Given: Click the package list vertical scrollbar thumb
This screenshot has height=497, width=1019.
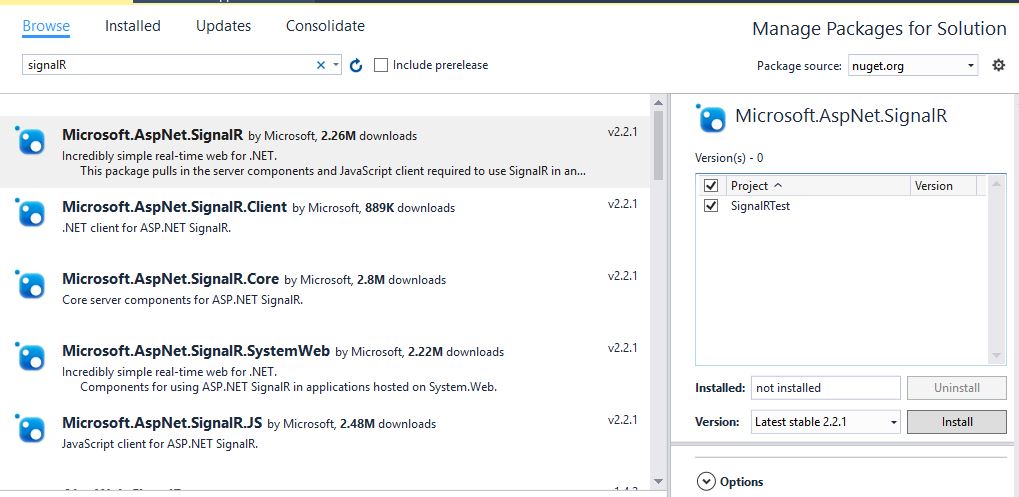Looking at the screenshot, I should pos(658,147).
